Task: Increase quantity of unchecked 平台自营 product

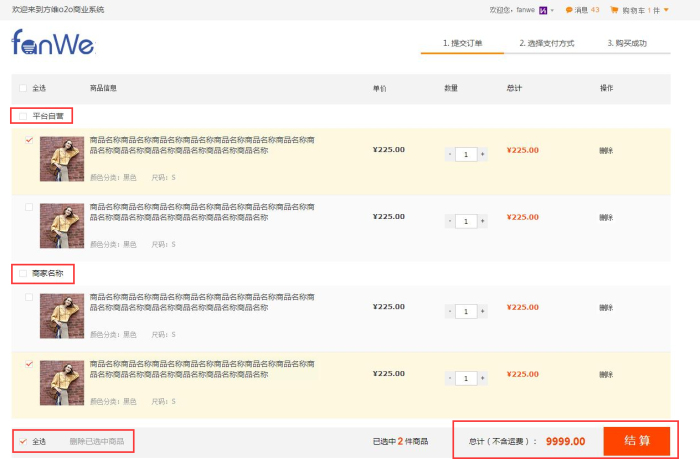Action: click(x=483, y=221)
